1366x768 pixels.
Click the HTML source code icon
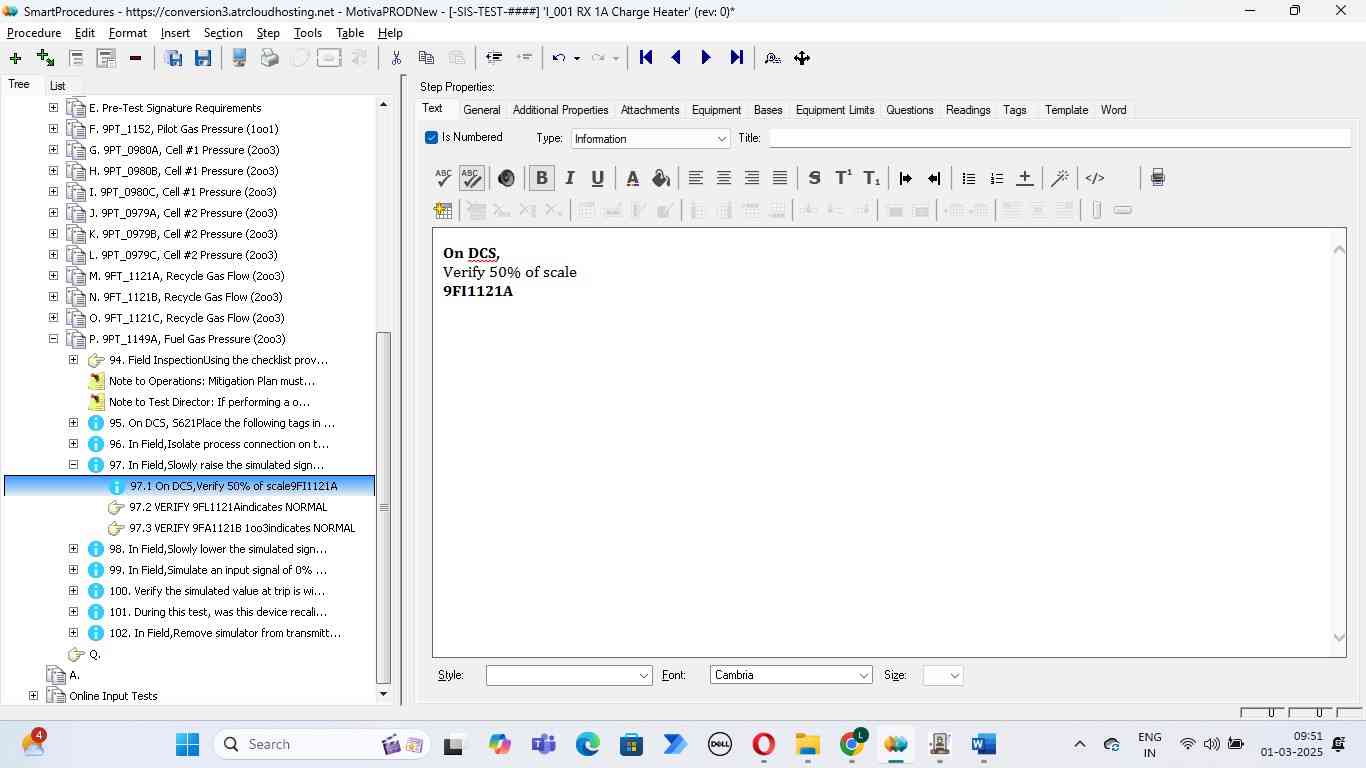[1095, 178]
